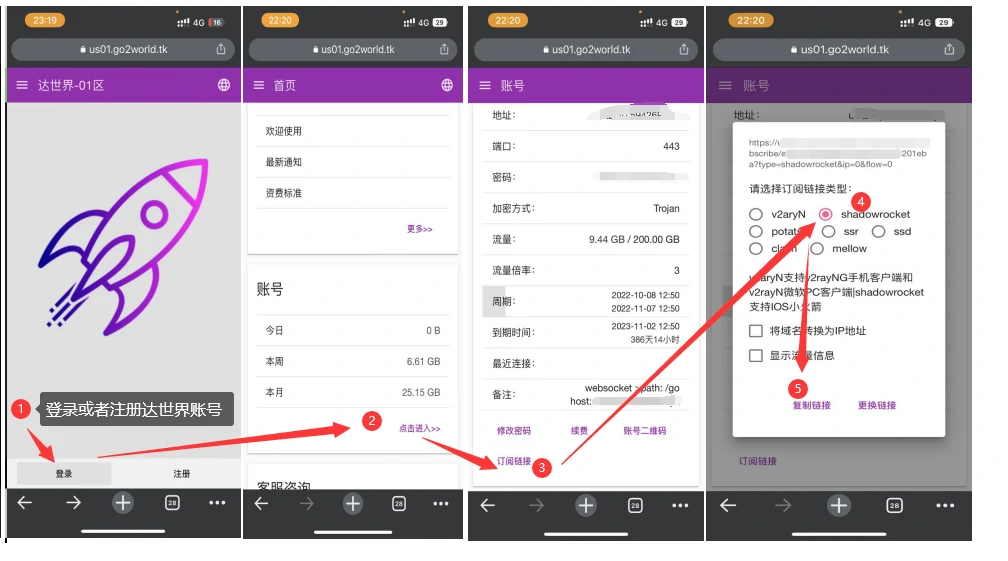Select the shadowrocket radio button

[x=826, y=214]
